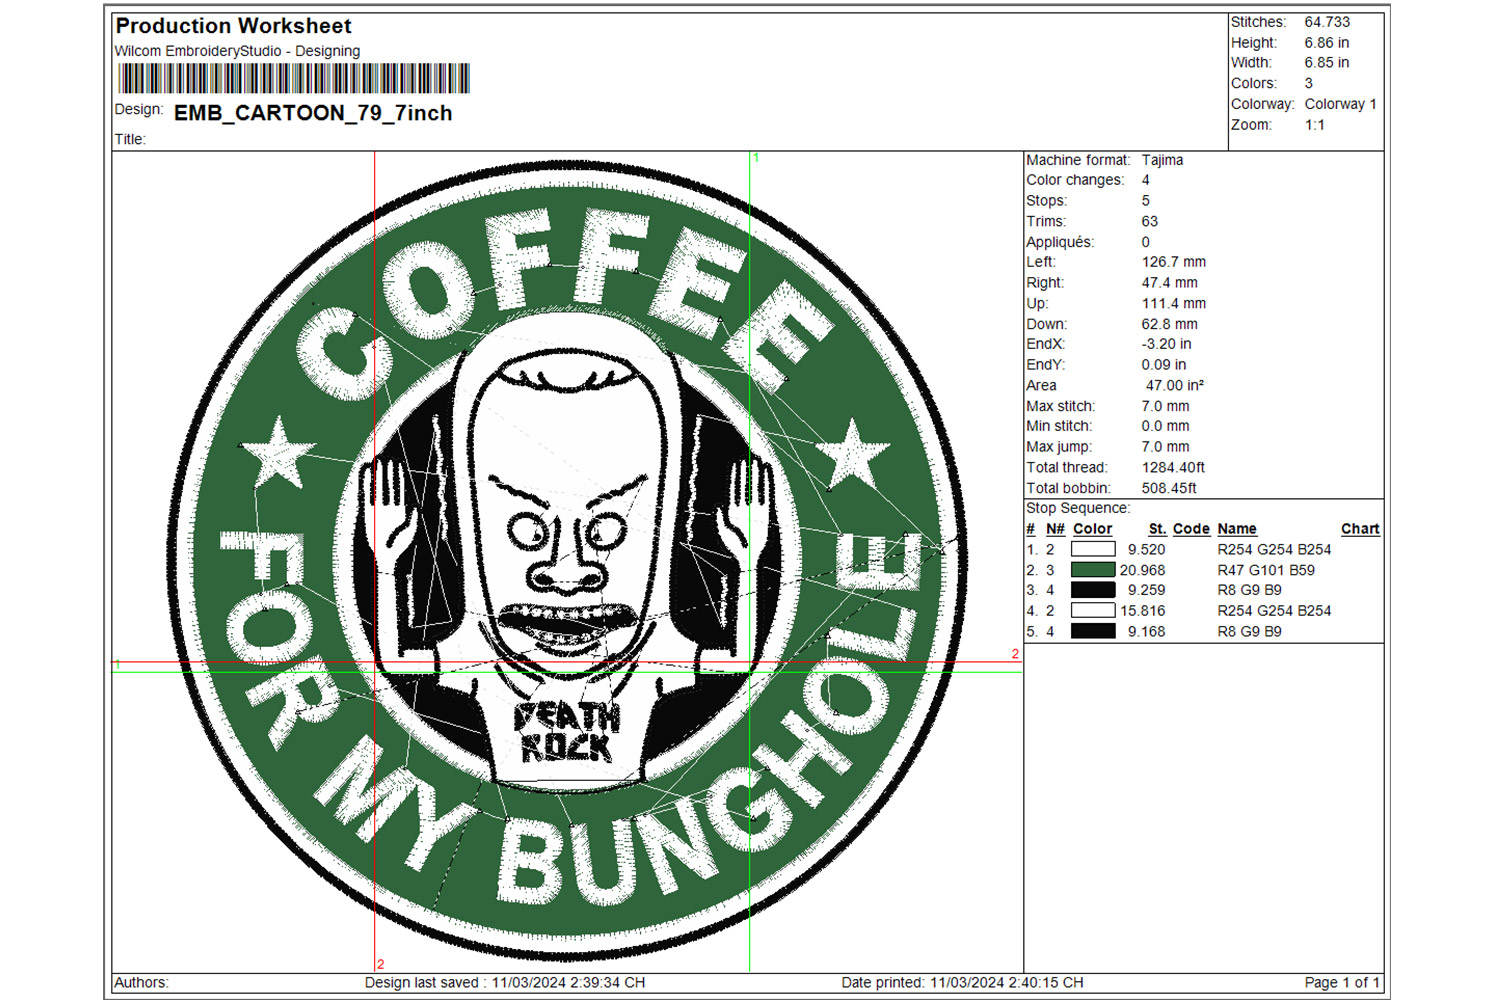Click the Left value 126.7 mm
The width and height of the screenshot is (1502, 1000).
[1174, 262]
